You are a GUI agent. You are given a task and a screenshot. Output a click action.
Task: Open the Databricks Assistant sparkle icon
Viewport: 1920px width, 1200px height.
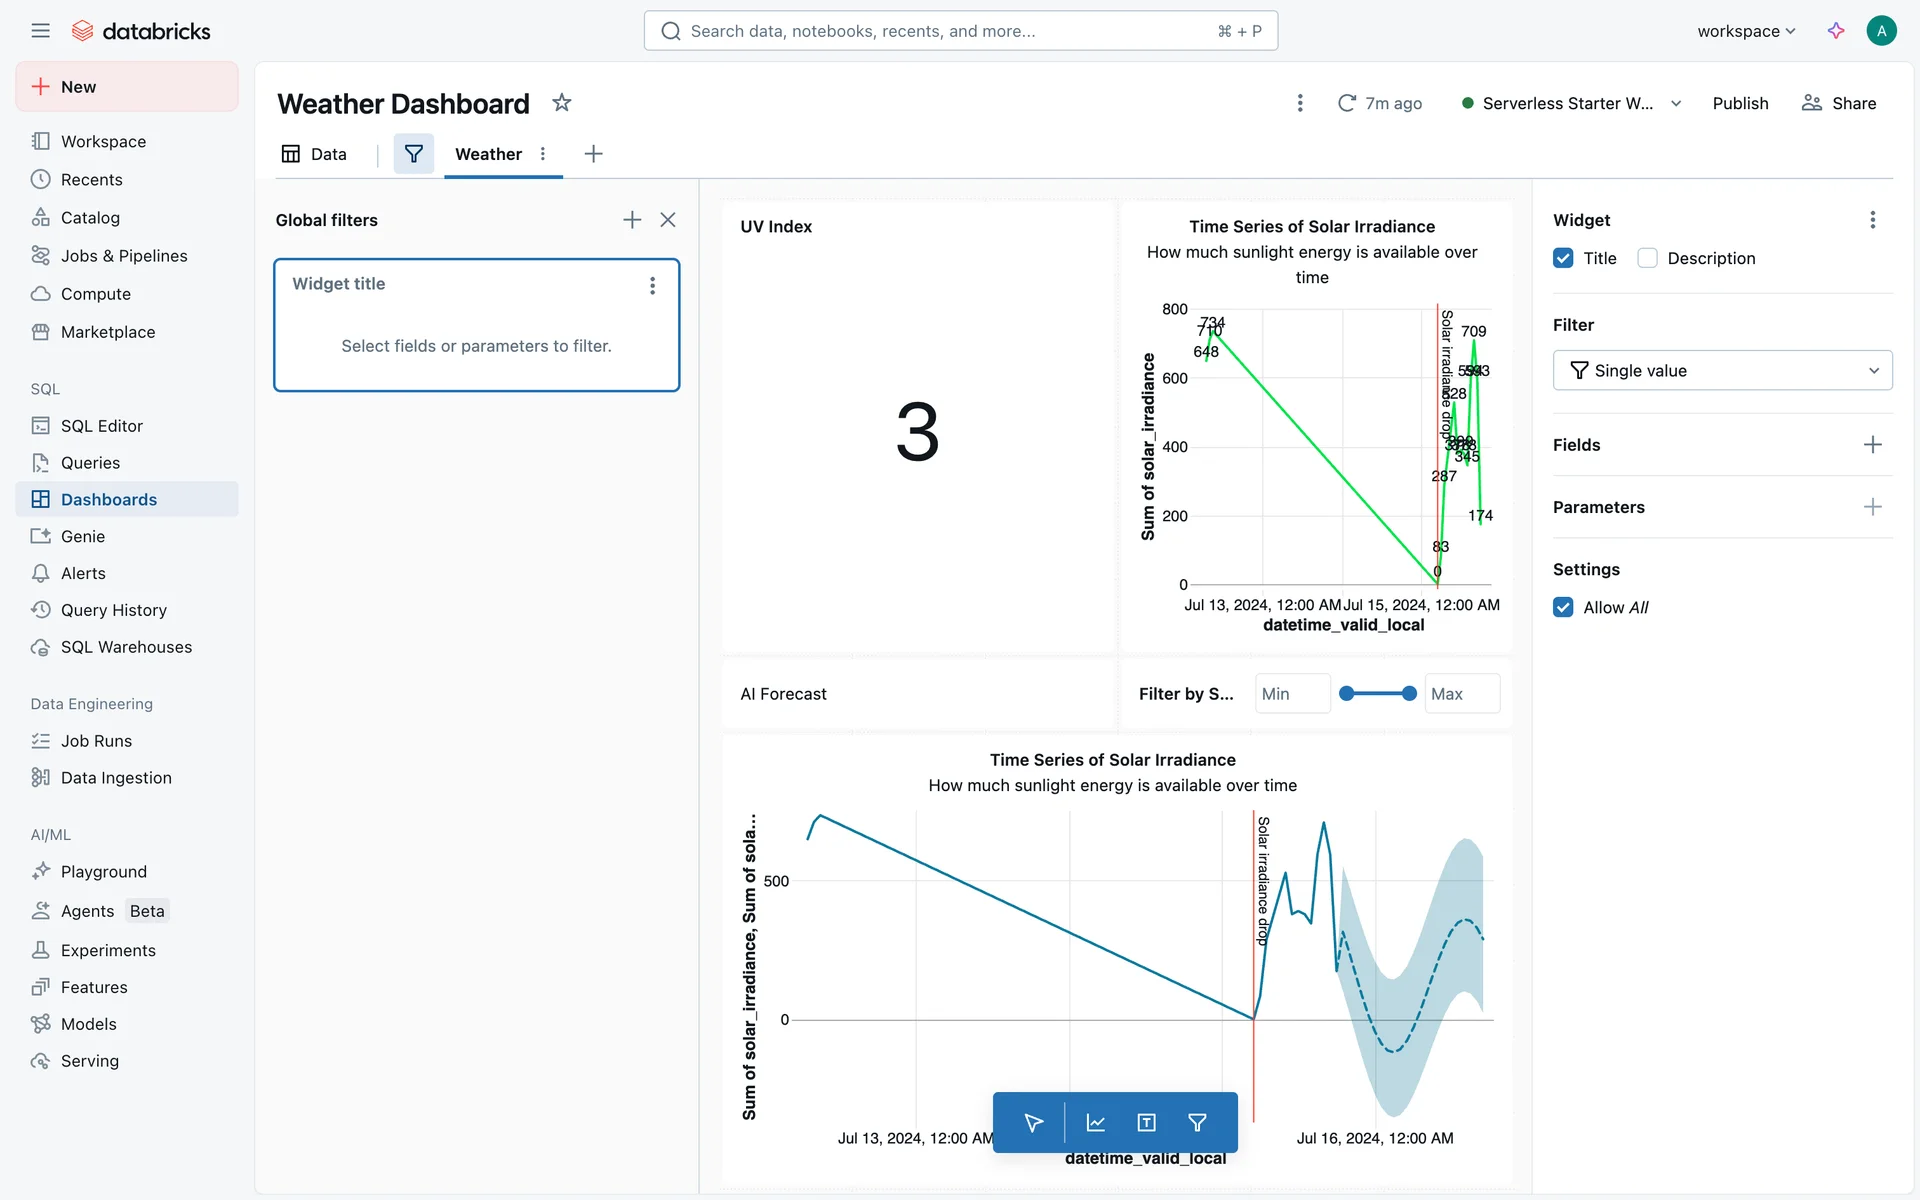point(1836,31)
